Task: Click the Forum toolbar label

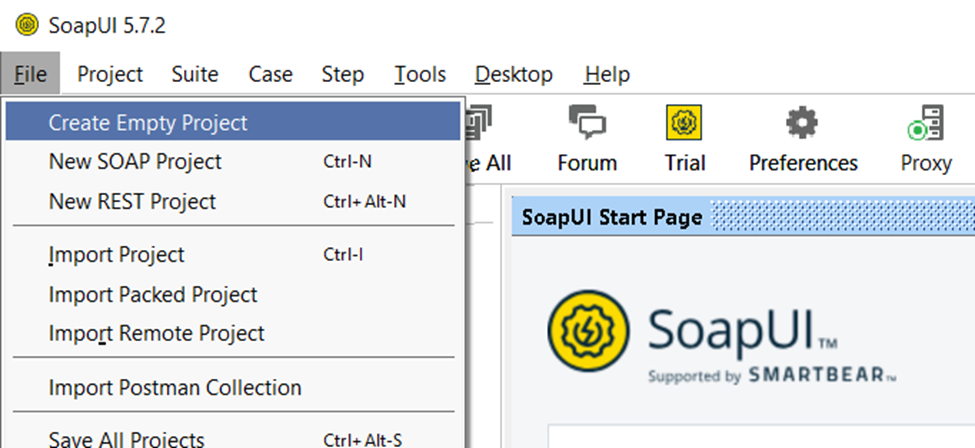Action: pyautogui.click(x=587, y=163)
